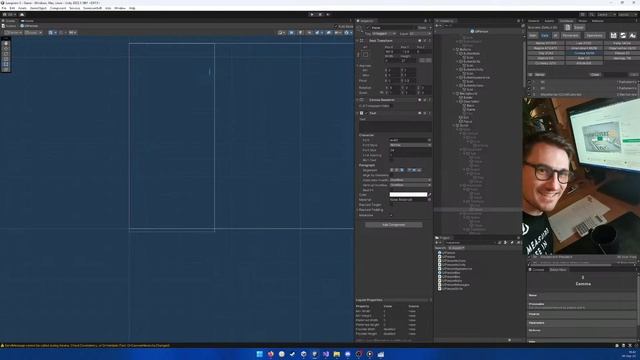
Task: Open the File menu
Action: (4, 8)
